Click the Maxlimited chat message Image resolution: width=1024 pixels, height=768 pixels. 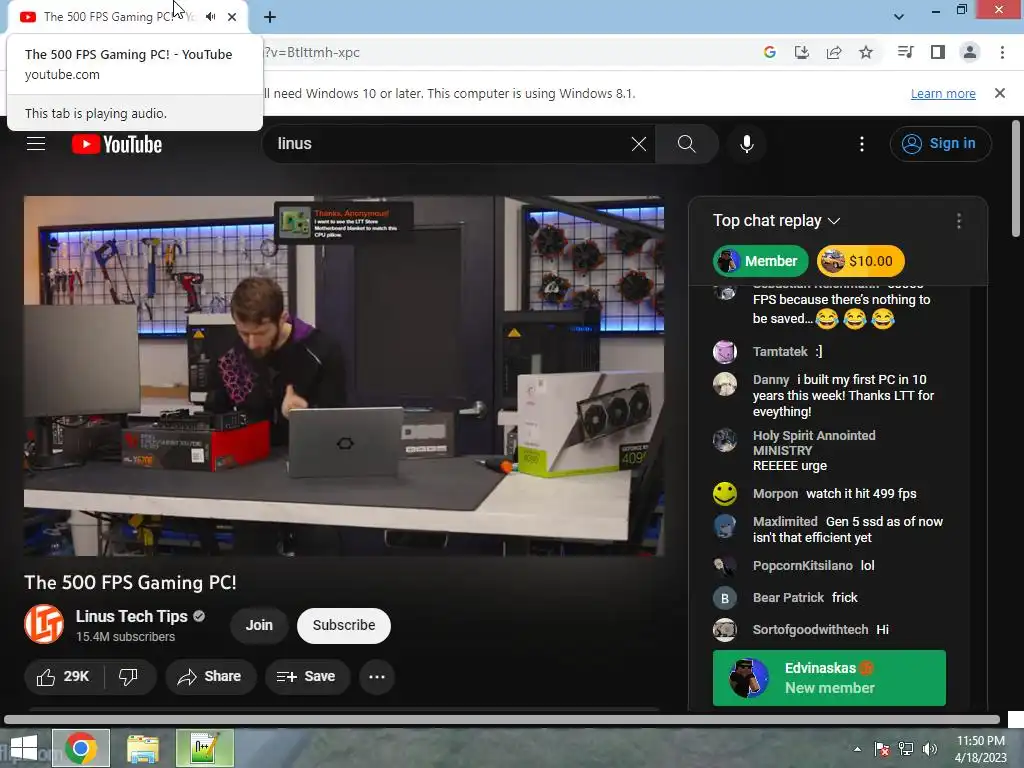pyautogui.click(x=829, y=530)
